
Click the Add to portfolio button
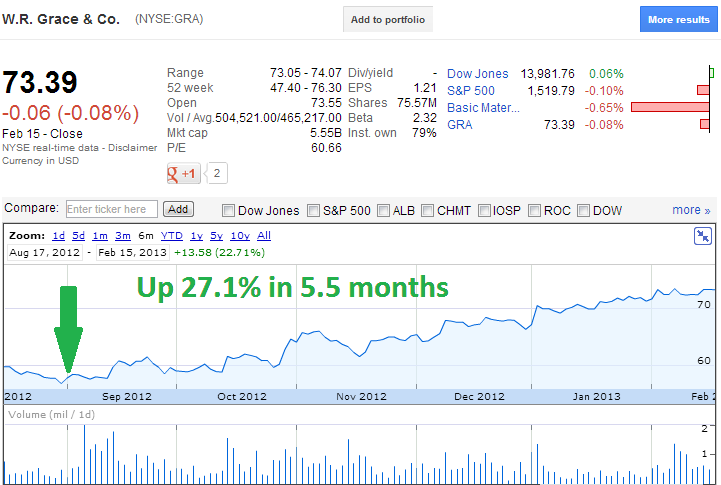tap(388, 19)
